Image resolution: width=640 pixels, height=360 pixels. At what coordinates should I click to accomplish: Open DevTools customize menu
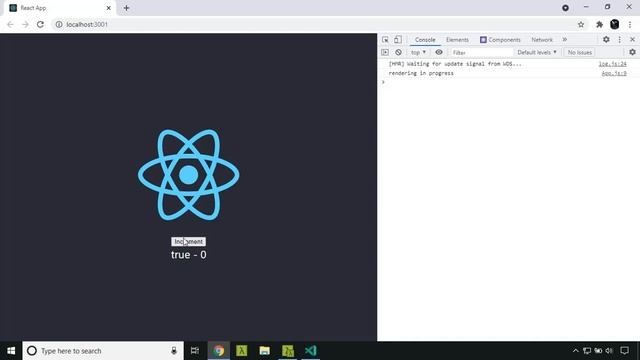(x=620, y=40)
